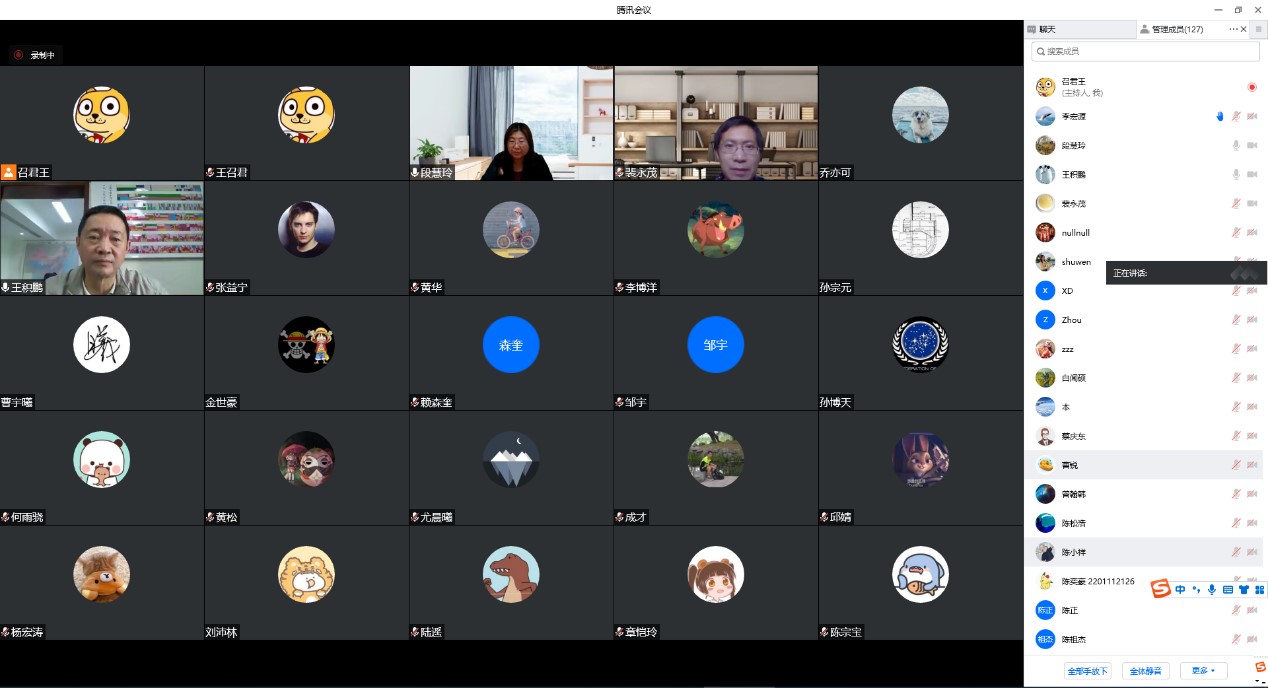Click the Sogou S input method icon
Image resolution: width=1268 pixels, height=688 pixels.
tap(1160, 589)
